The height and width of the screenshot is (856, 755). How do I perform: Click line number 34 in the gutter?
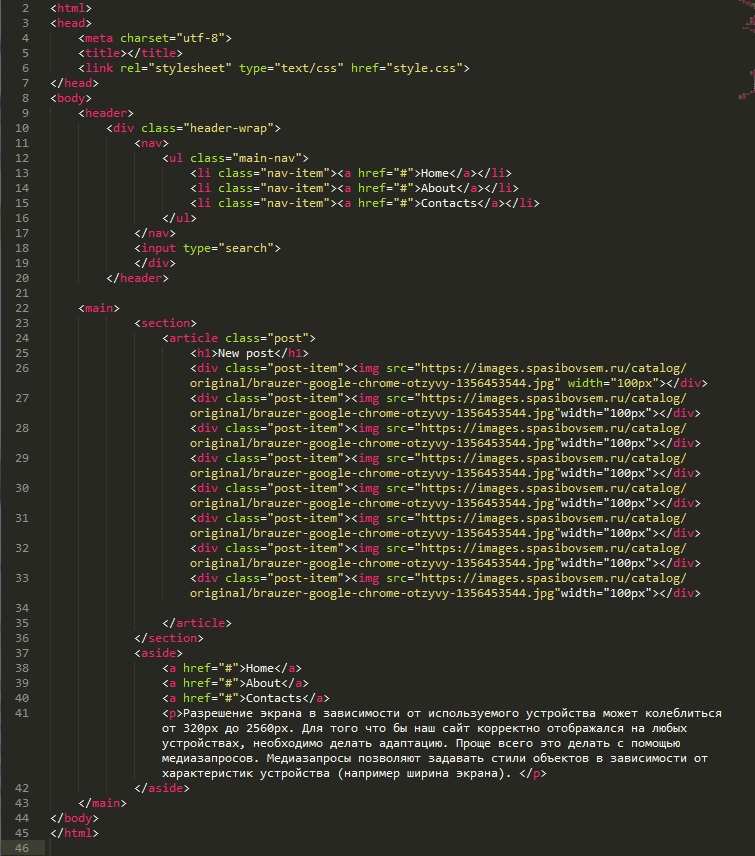click(x=22, y=608)
